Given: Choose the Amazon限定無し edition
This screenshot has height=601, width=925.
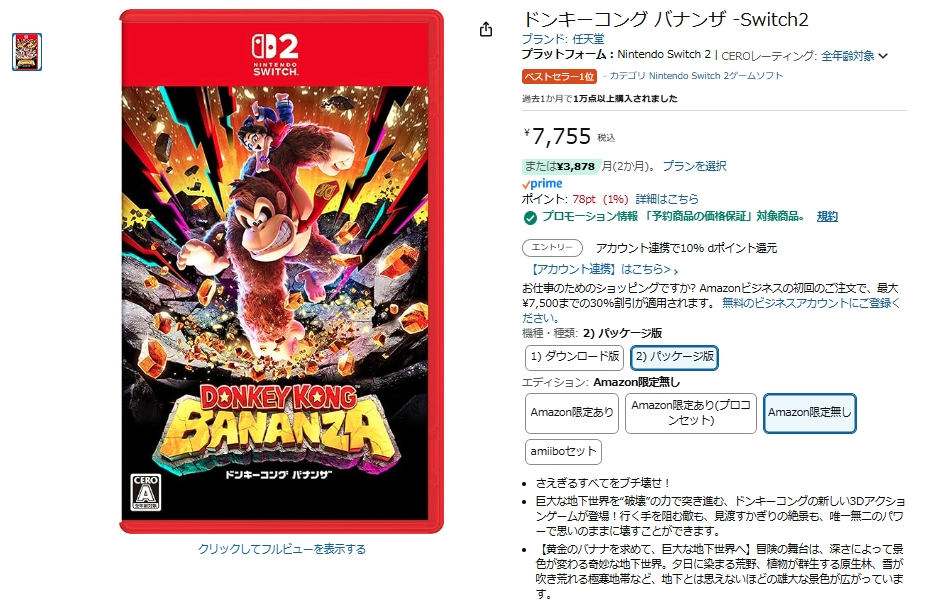Looking at the screenshot, I should (x=809, y=413).
